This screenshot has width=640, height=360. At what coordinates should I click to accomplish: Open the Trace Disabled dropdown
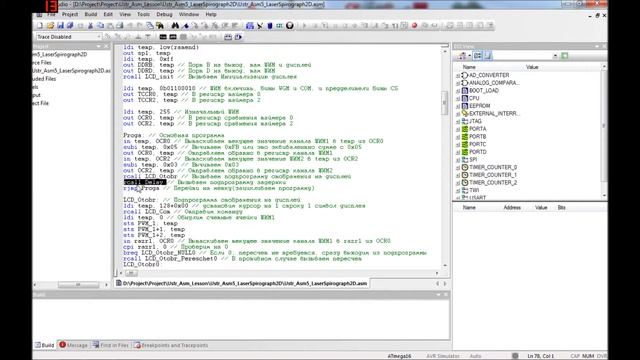tap(99, 37)
